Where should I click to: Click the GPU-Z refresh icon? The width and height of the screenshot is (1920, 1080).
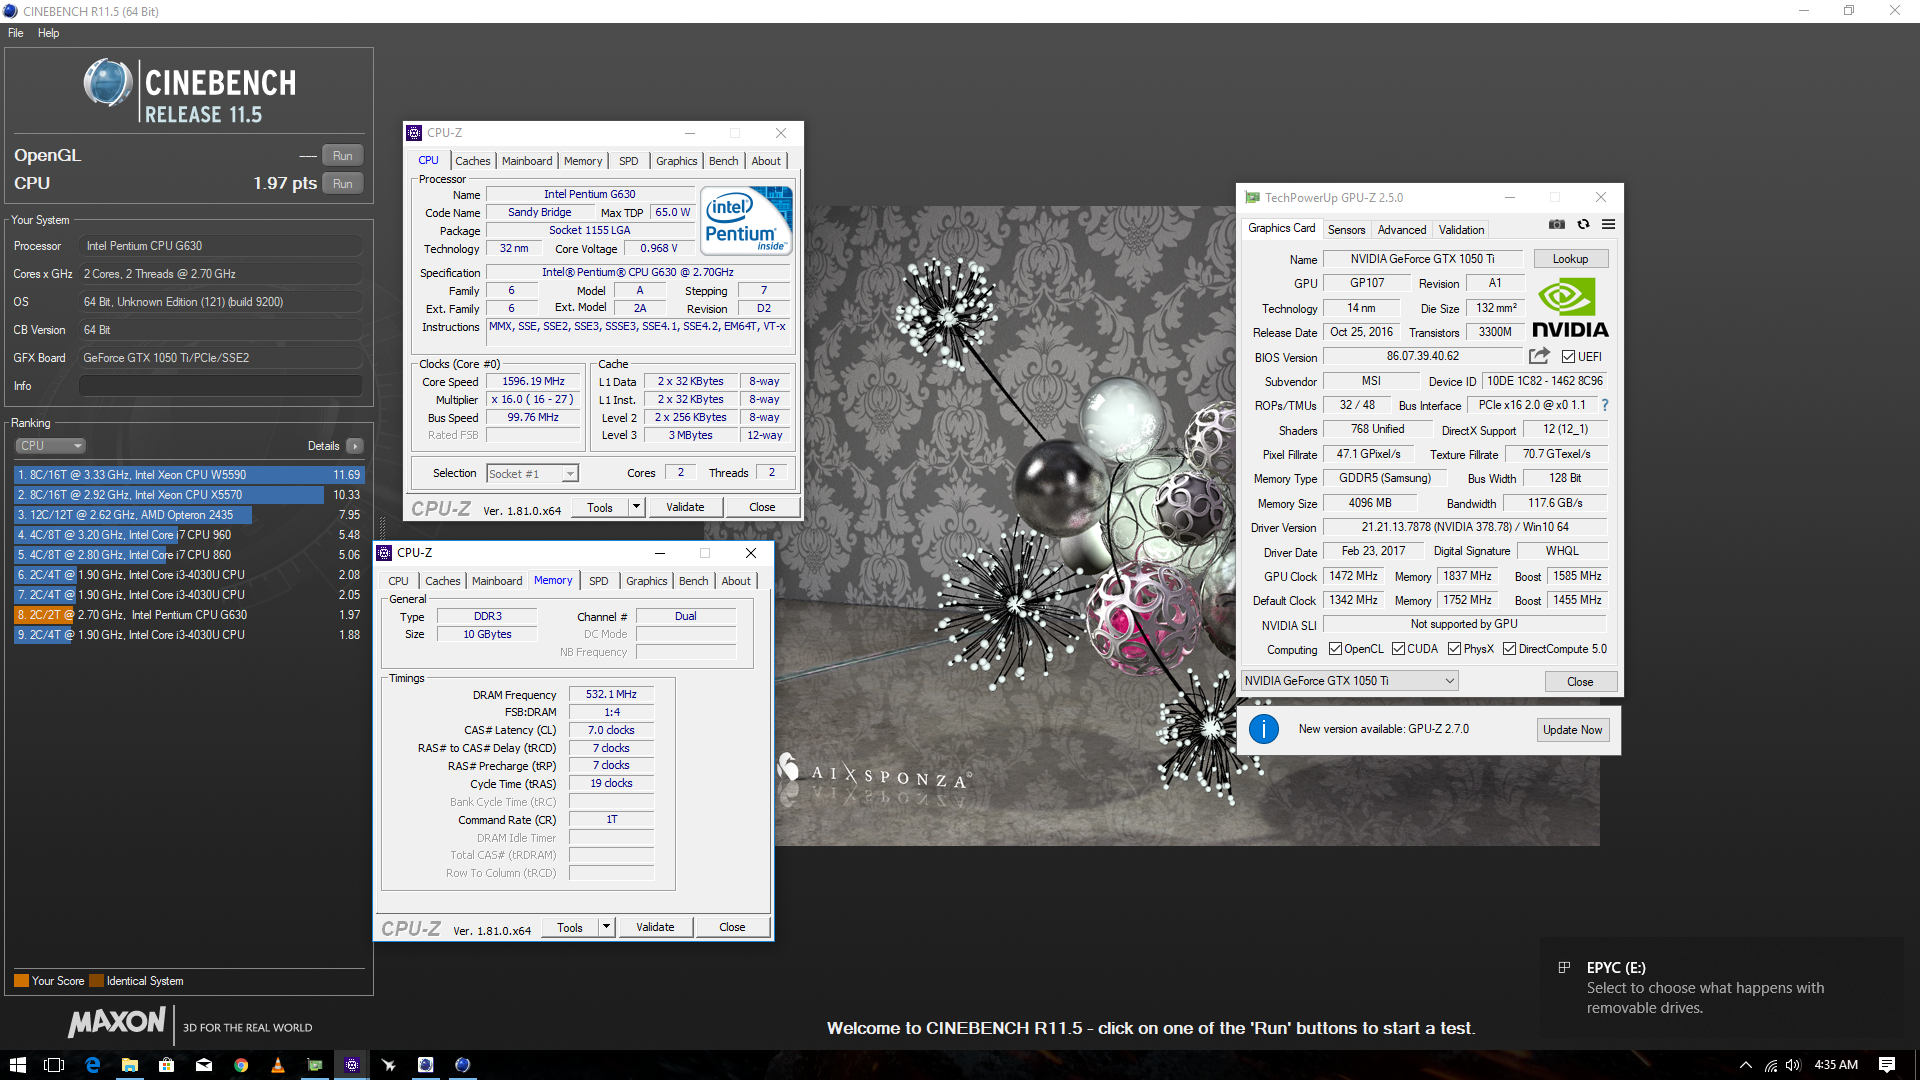pos(1583,224)
